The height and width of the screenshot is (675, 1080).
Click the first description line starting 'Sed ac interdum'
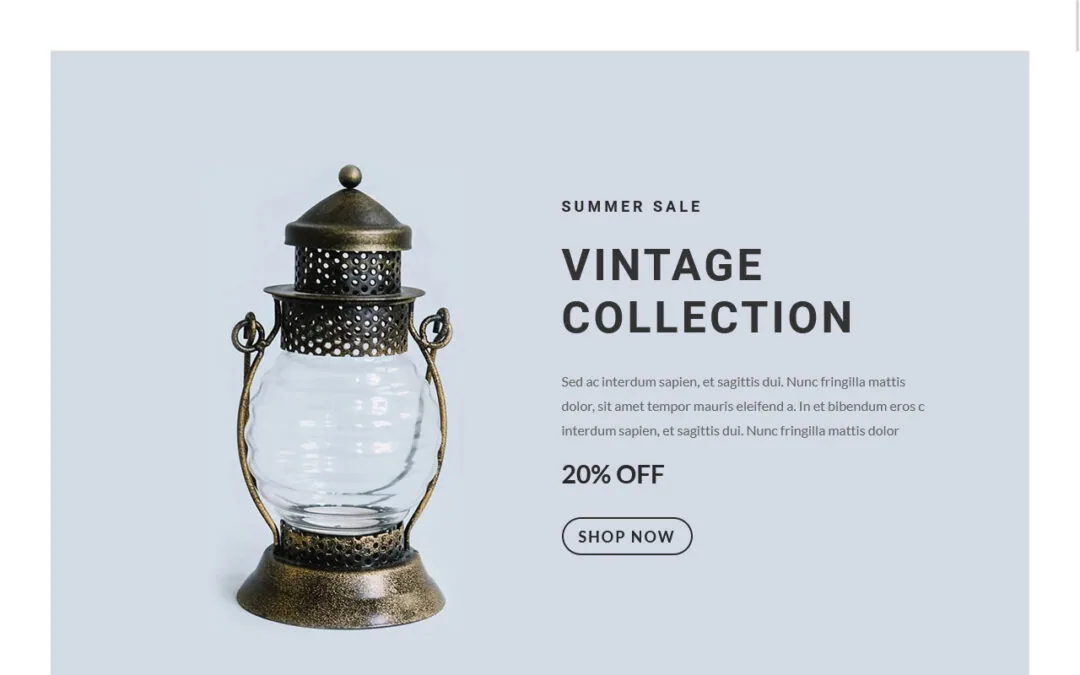pos(733,382)
